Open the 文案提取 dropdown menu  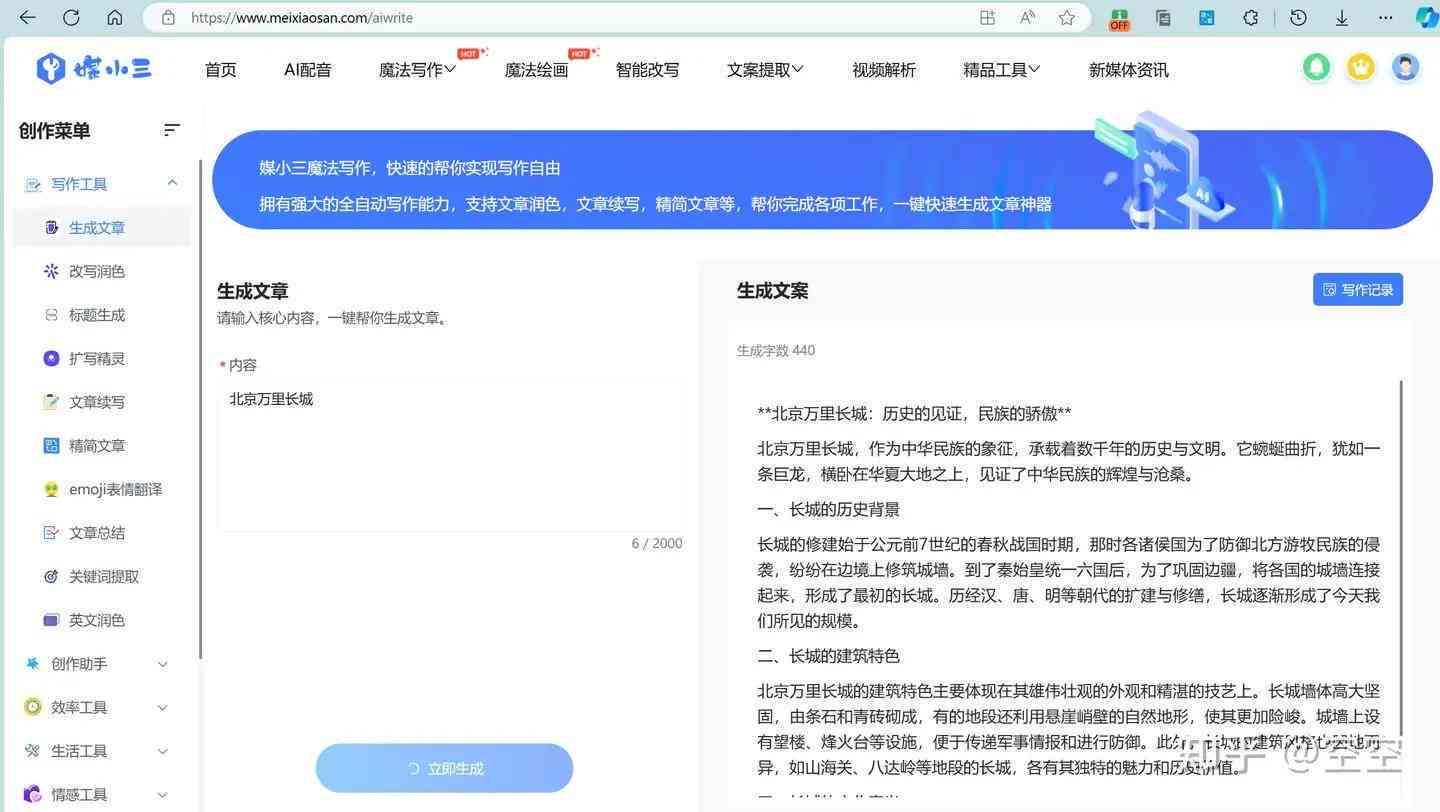765,70
